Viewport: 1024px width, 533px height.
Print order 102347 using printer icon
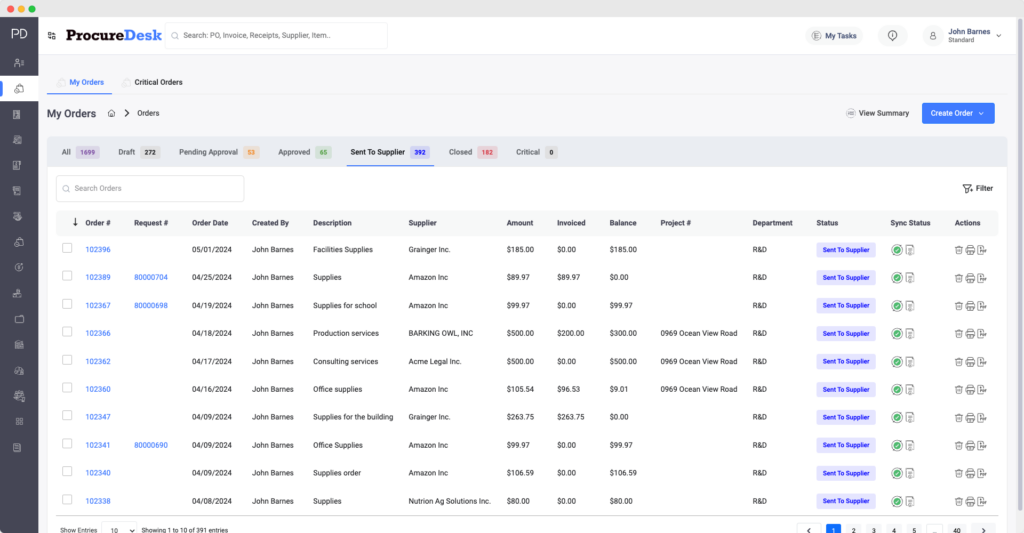970,417
